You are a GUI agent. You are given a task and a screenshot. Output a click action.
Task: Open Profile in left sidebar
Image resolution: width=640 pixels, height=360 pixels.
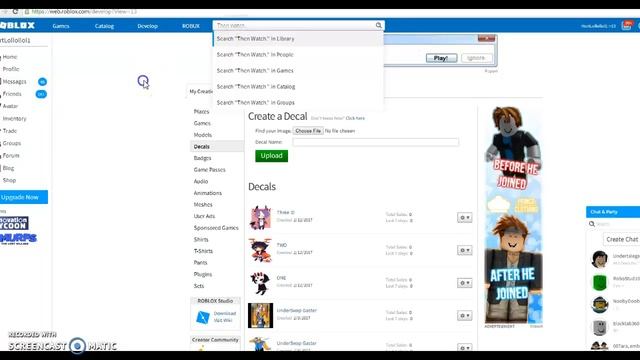tap(11, 69)
